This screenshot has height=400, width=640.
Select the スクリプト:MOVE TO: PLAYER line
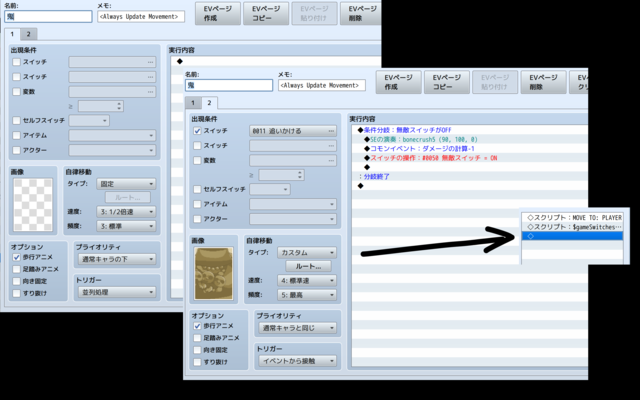[573, 218]
